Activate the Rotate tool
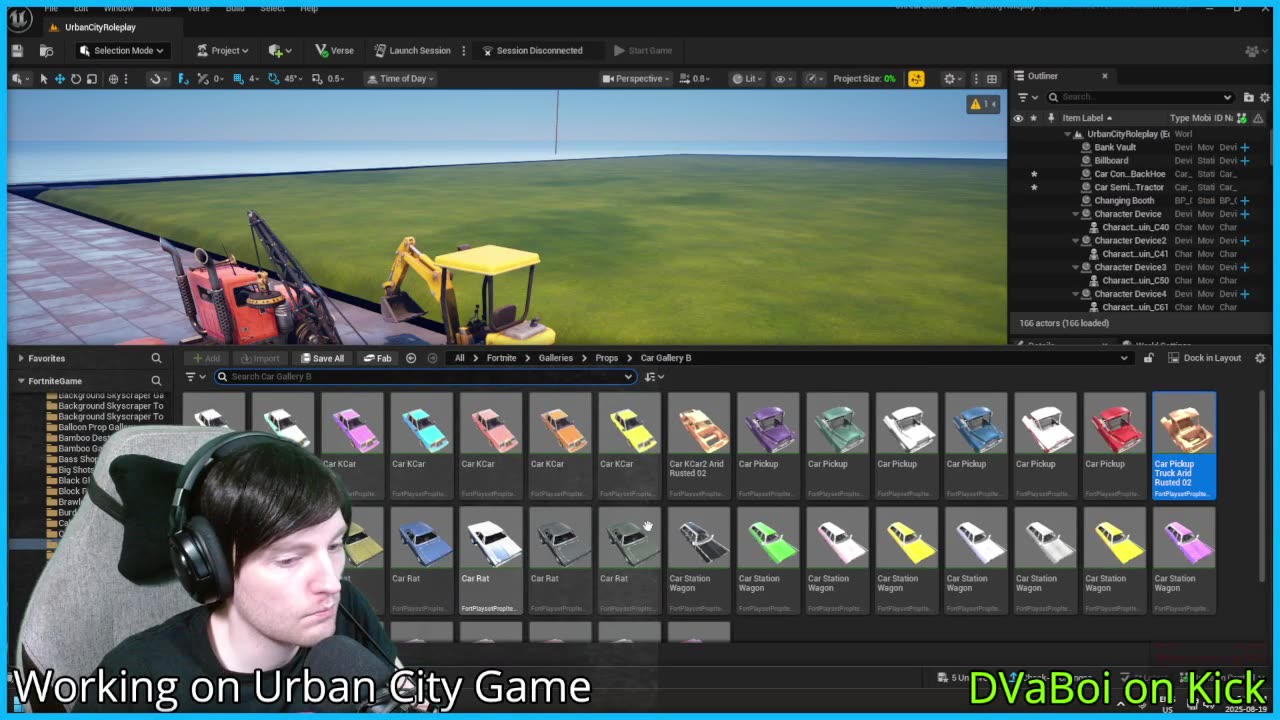The image size is (1280, 720). tap(75, 78)
